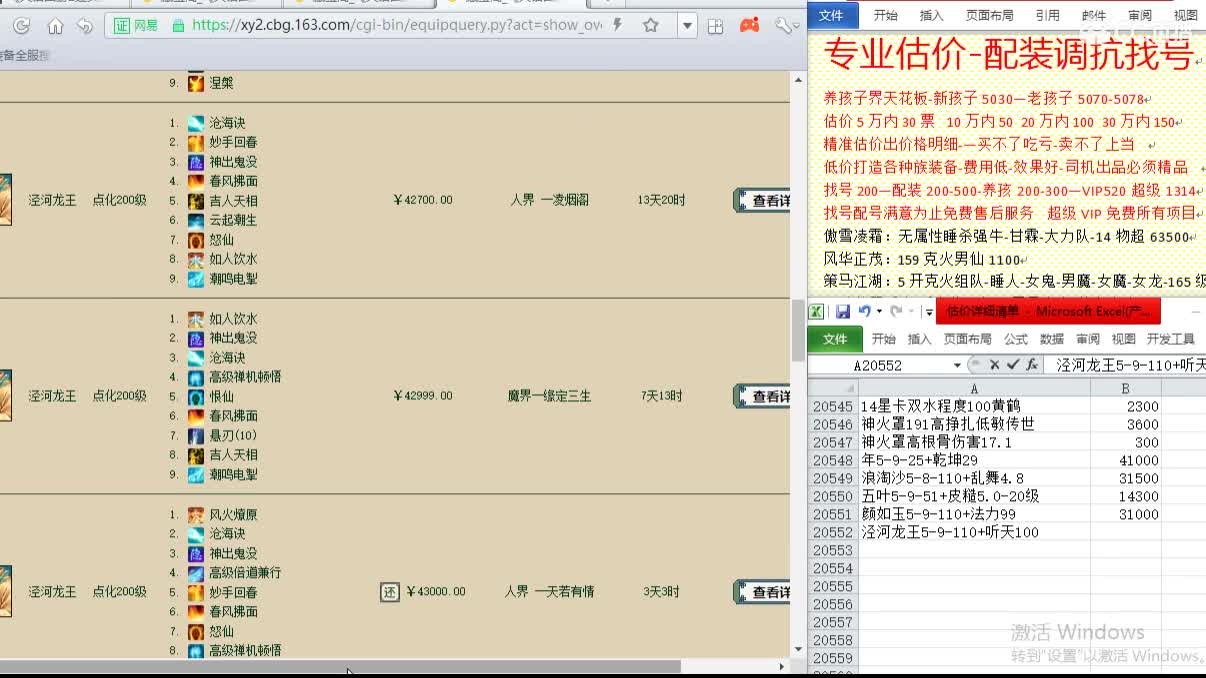Go to the browser home page
Image resolution: width=1206 pixels, height=678 pixels.
pos(55,26)
